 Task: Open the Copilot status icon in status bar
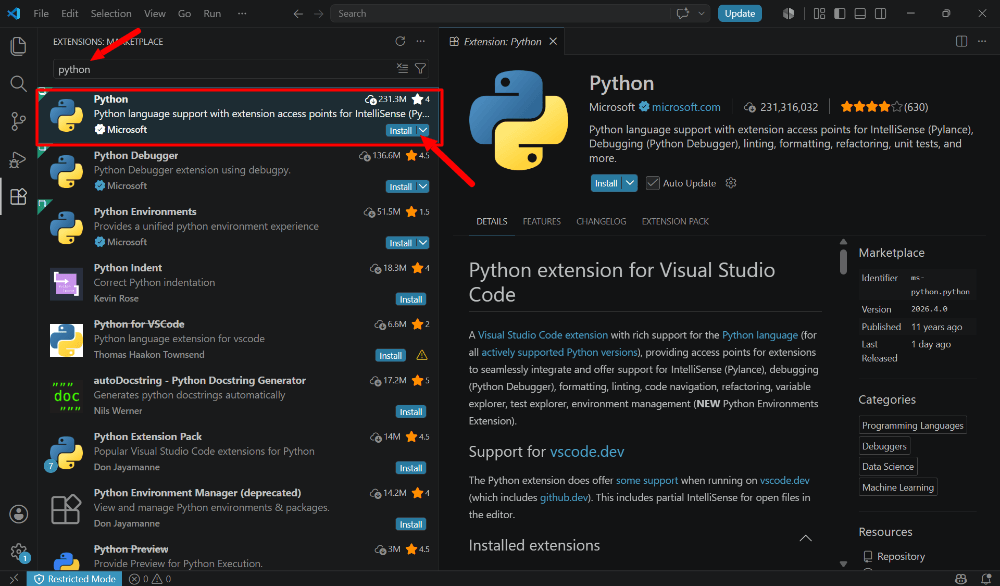[961, 579]
